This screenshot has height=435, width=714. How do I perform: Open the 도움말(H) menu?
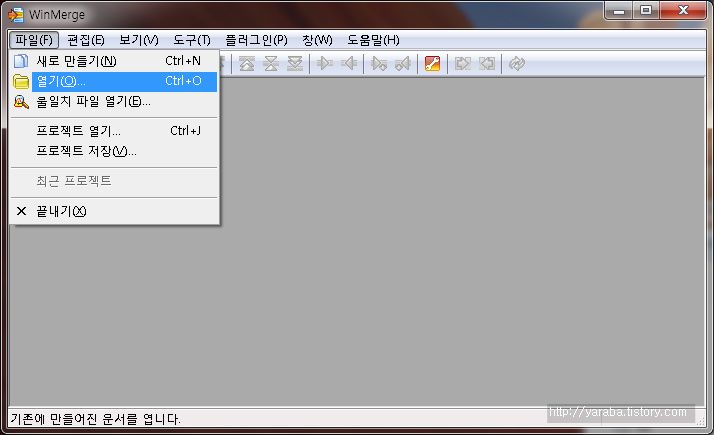[373, 40]
